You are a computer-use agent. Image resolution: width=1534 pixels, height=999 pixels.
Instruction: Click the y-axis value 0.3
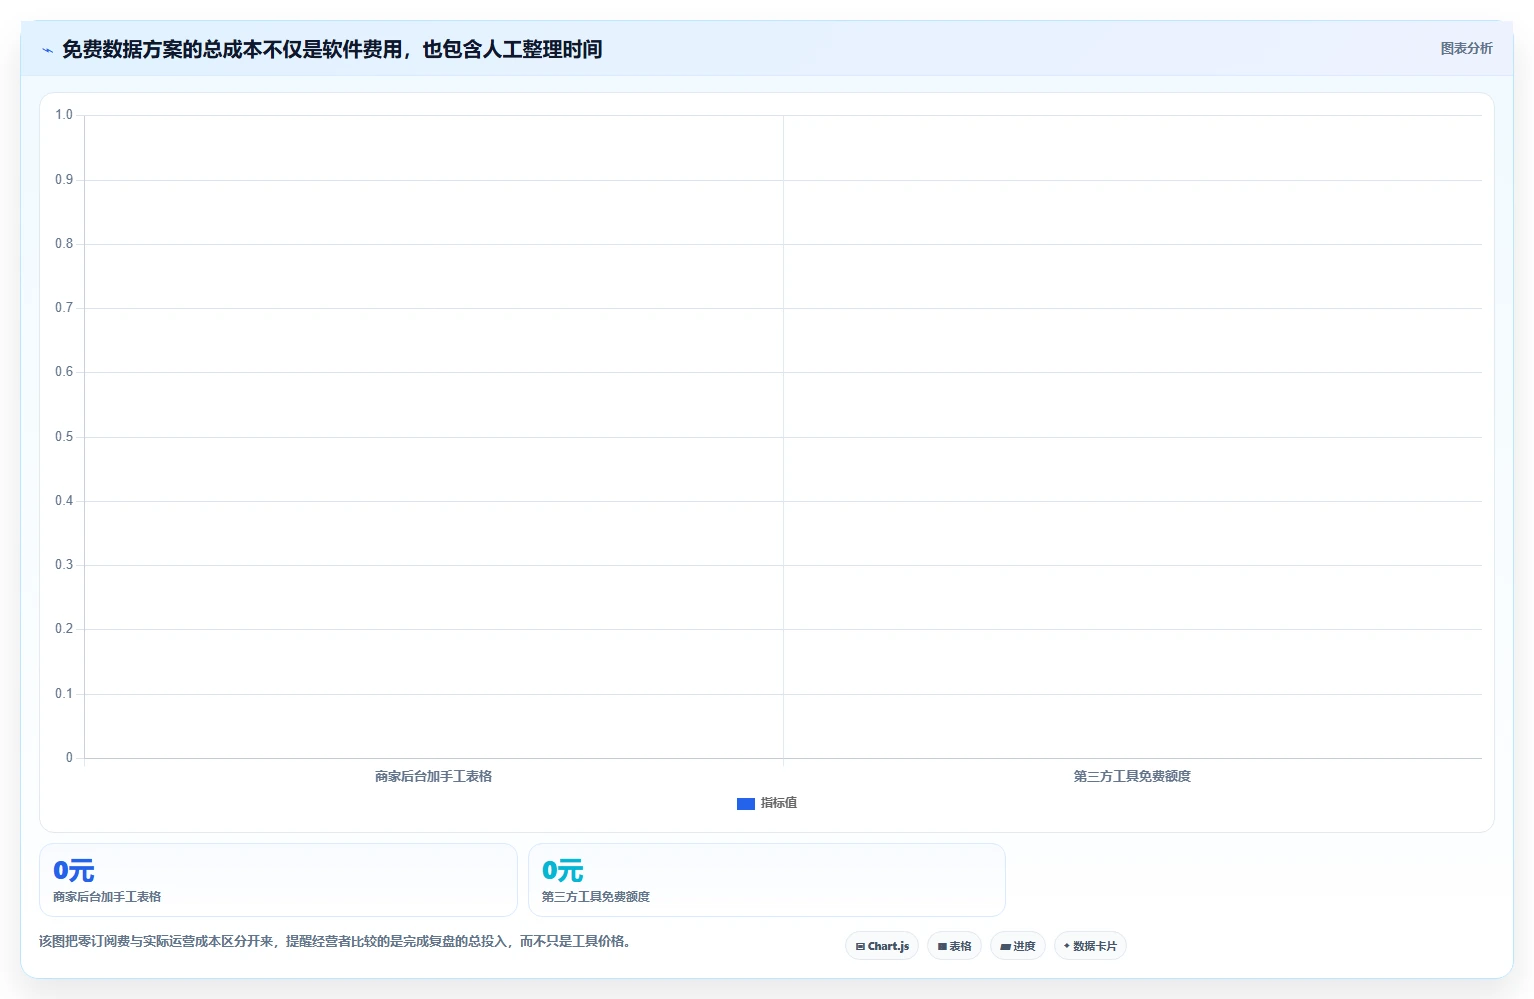64,565
